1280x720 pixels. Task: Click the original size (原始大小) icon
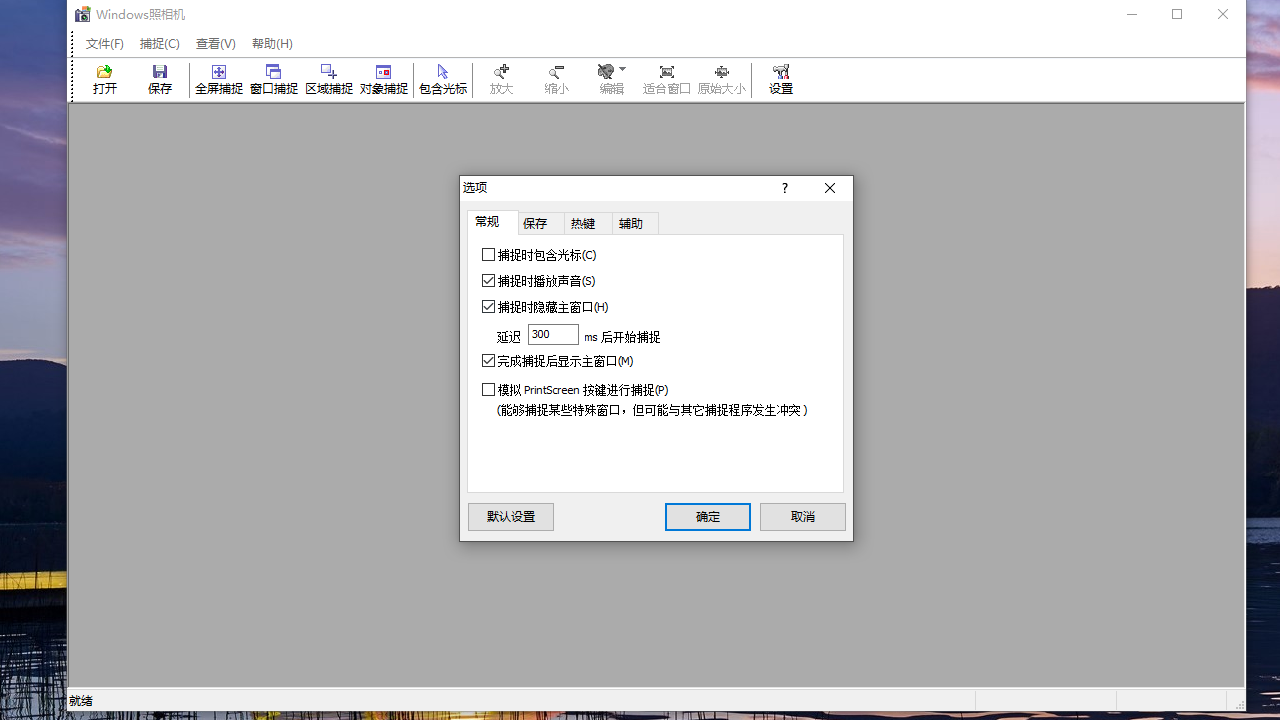pyautogui.click(x=721, y=79)
